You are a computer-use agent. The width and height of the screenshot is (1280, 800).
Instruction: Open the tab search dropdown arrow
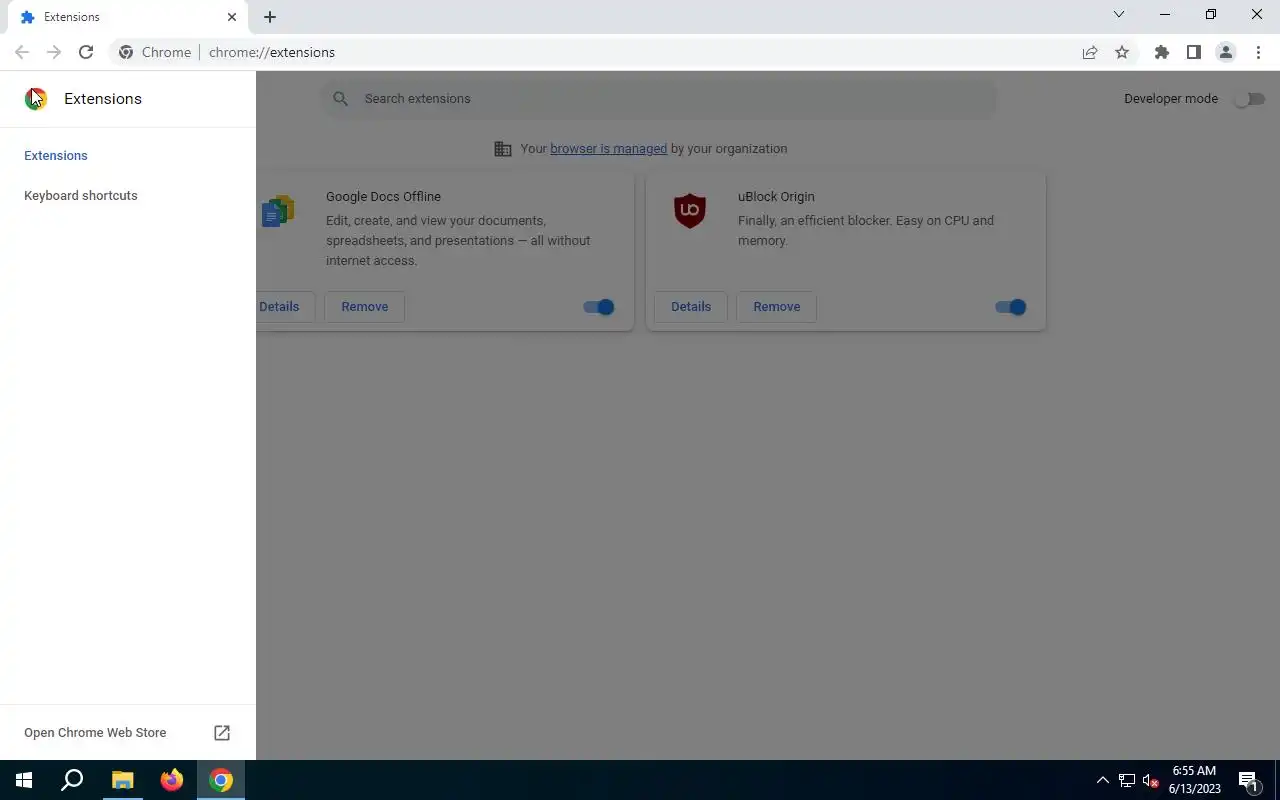(x=1119, y=15)
